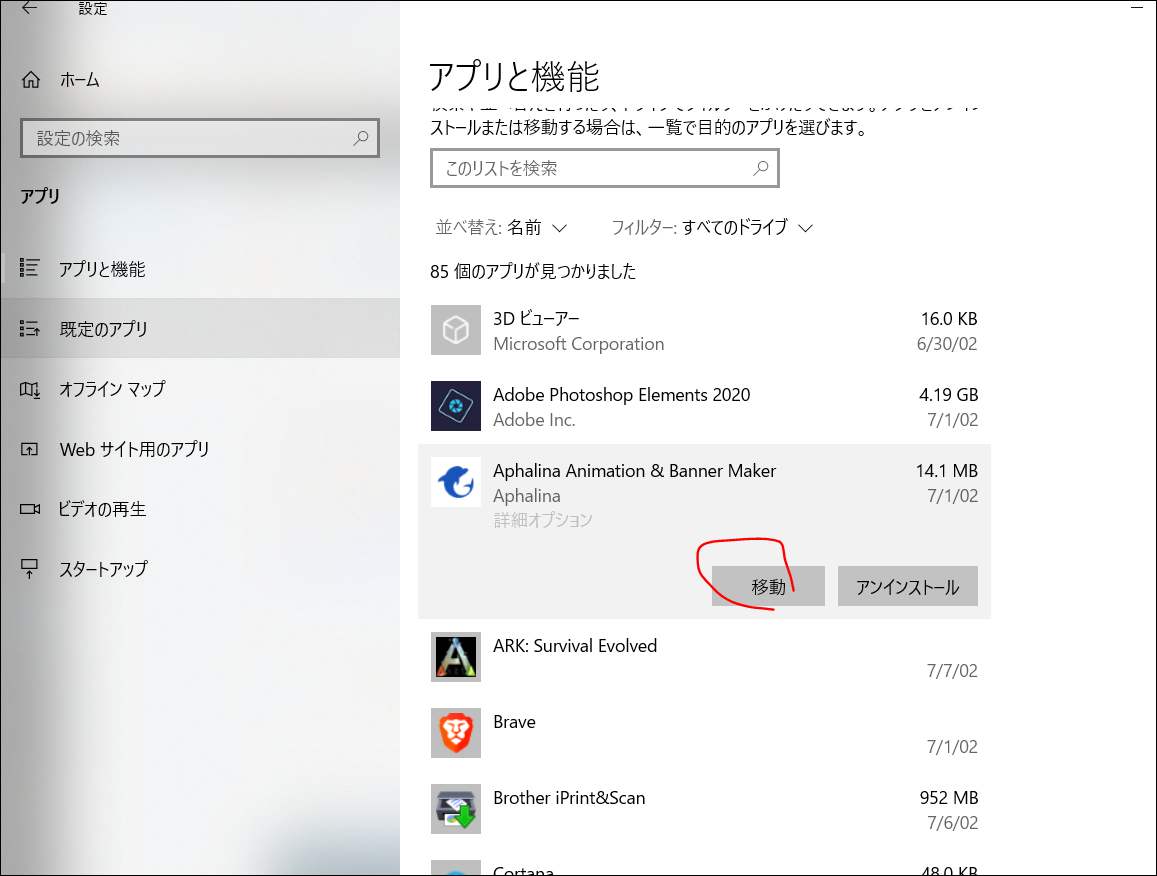1157x876 pixels.
Task: Open the フィルター: すべてのドライブ dropdown
Action: (x=712, y=227)
